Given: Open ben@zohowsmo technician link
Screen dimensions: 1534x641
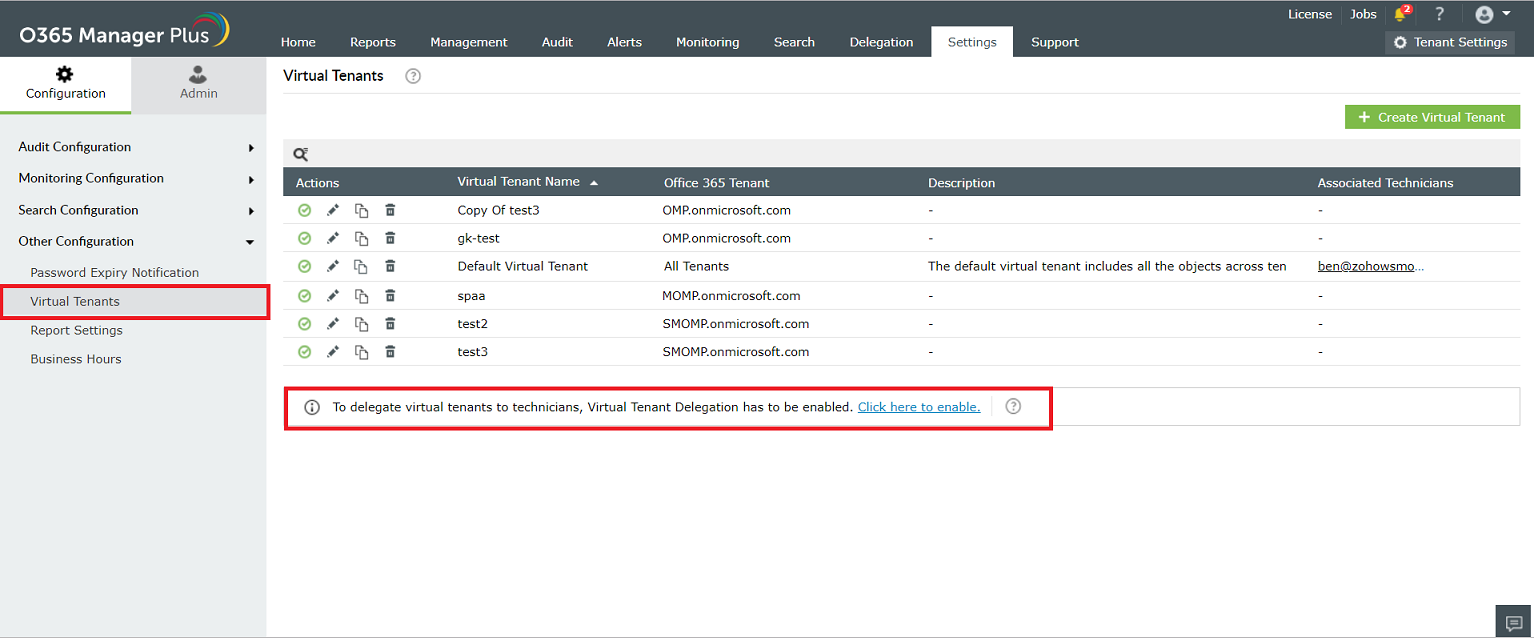Looking at the screenshot, I should [1371, 266].
